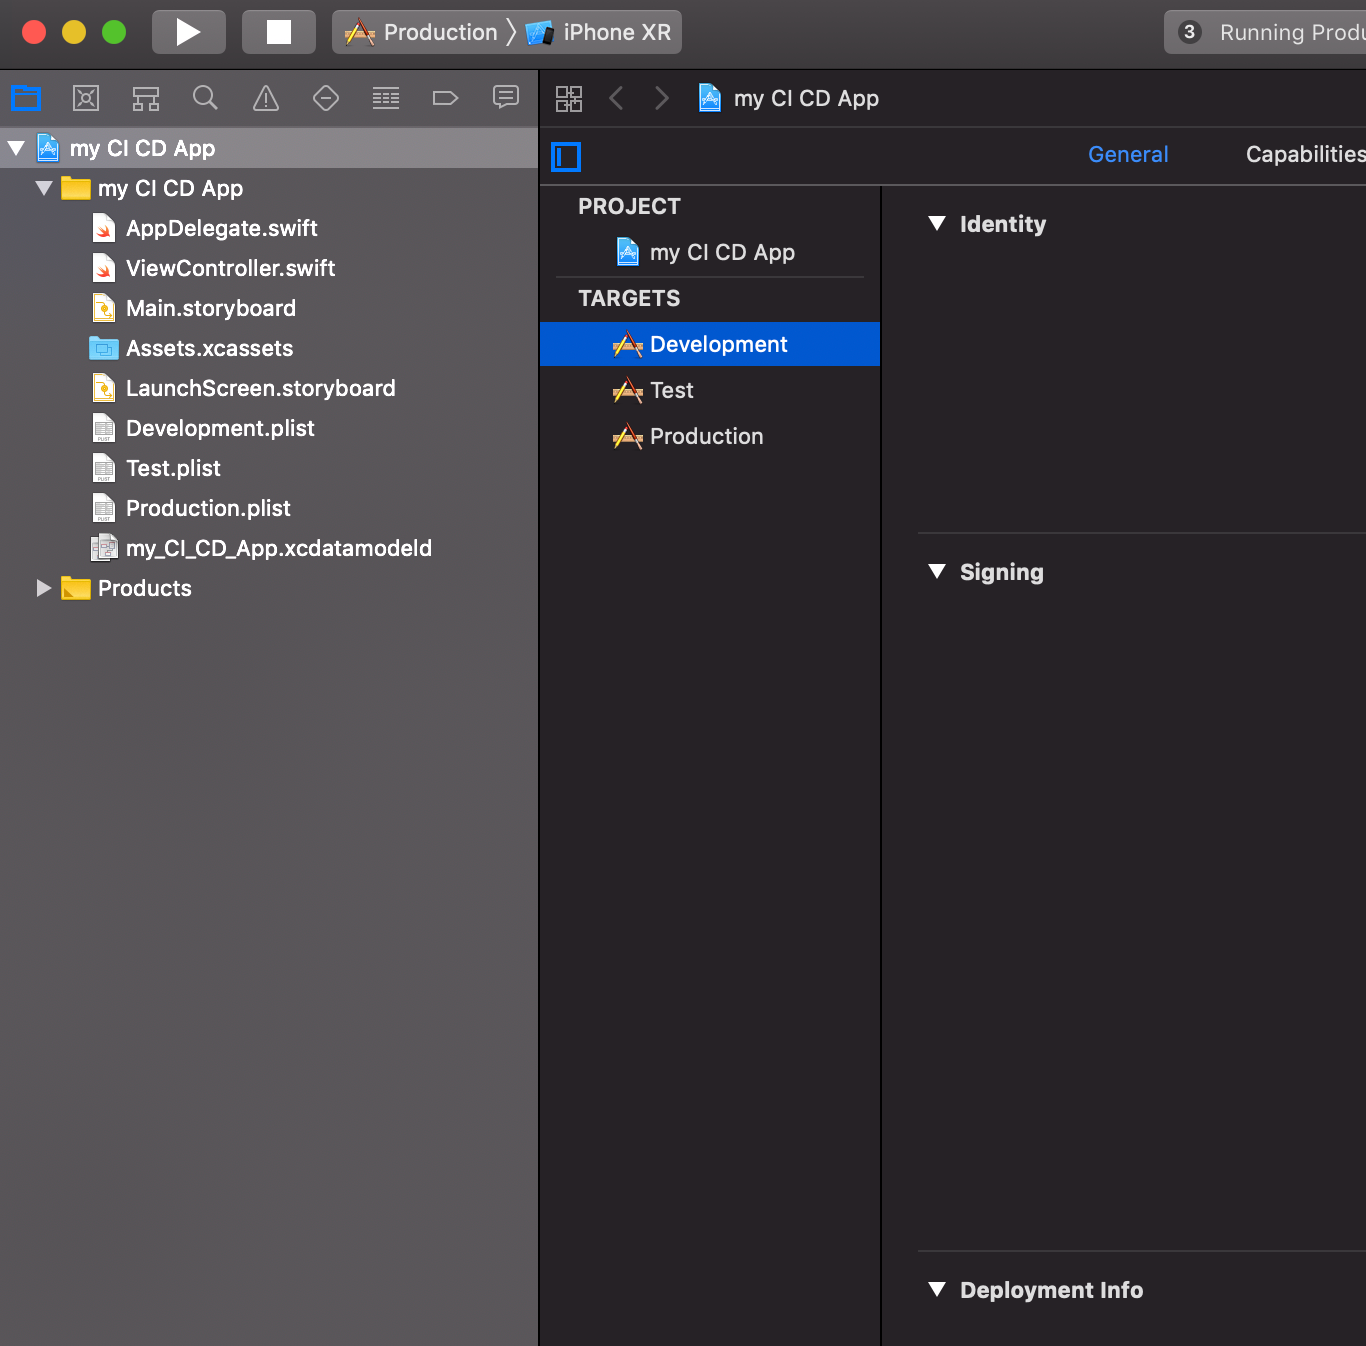Open Main.storyboard
This screenshot has width=1366, height=1346.
(210, 308)
